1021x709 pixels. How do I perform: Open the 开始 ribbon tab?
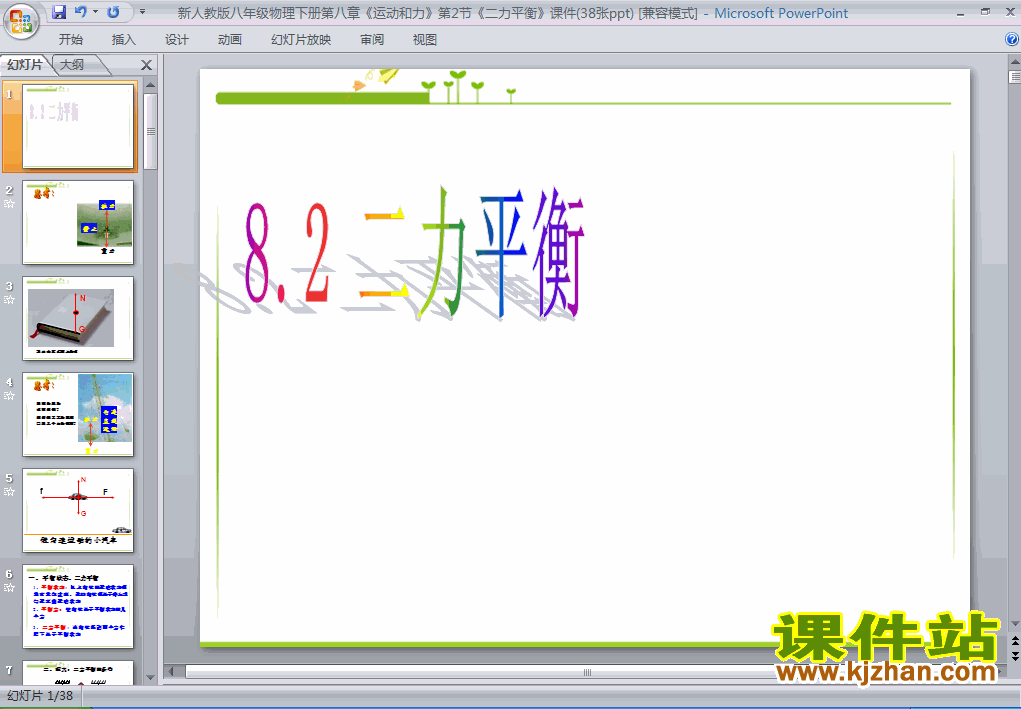[70, 40]
